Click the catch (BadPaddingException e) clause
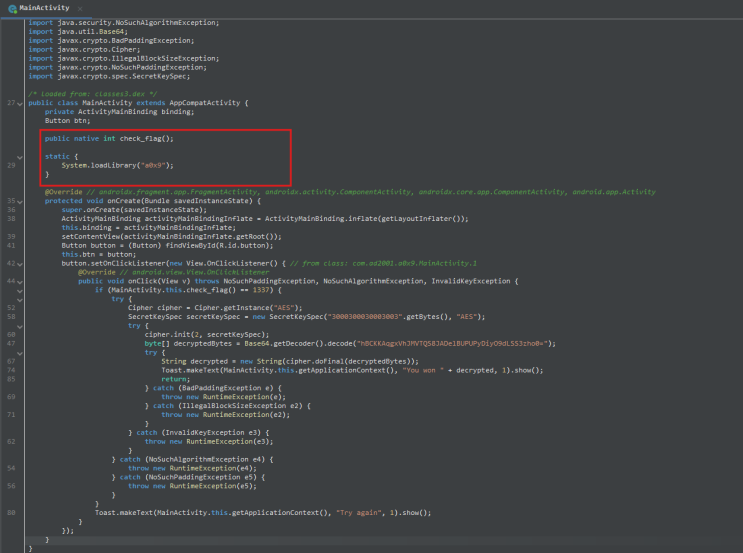The height and width of the screenshot is (553, 743). tap(213, 388)
